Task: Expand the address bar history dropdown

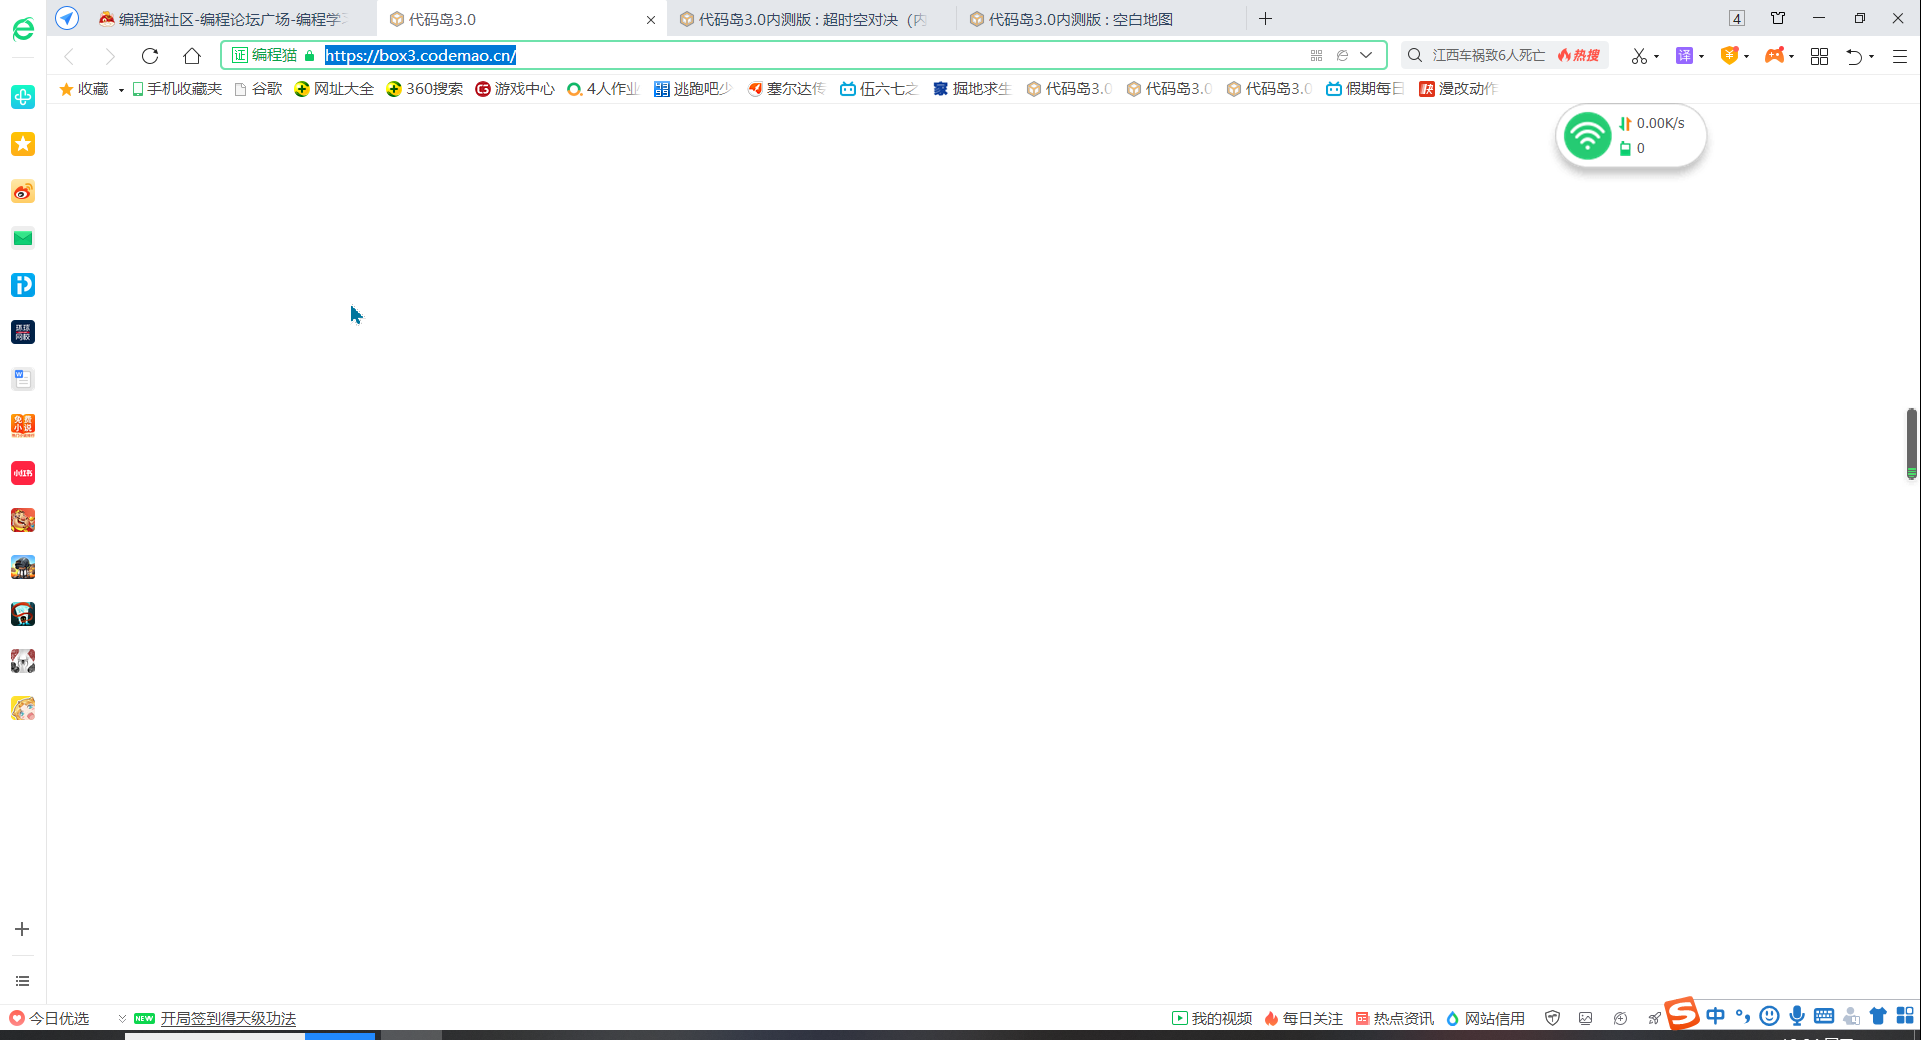Action: click(x=1366, y=56)
